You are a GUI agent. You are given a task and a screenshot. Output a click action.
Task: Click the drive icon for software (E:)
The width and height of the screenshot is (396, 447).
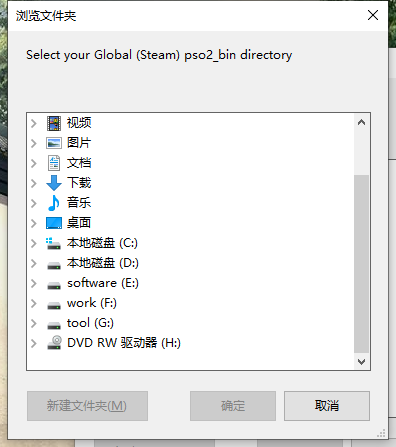pos(54,285)
